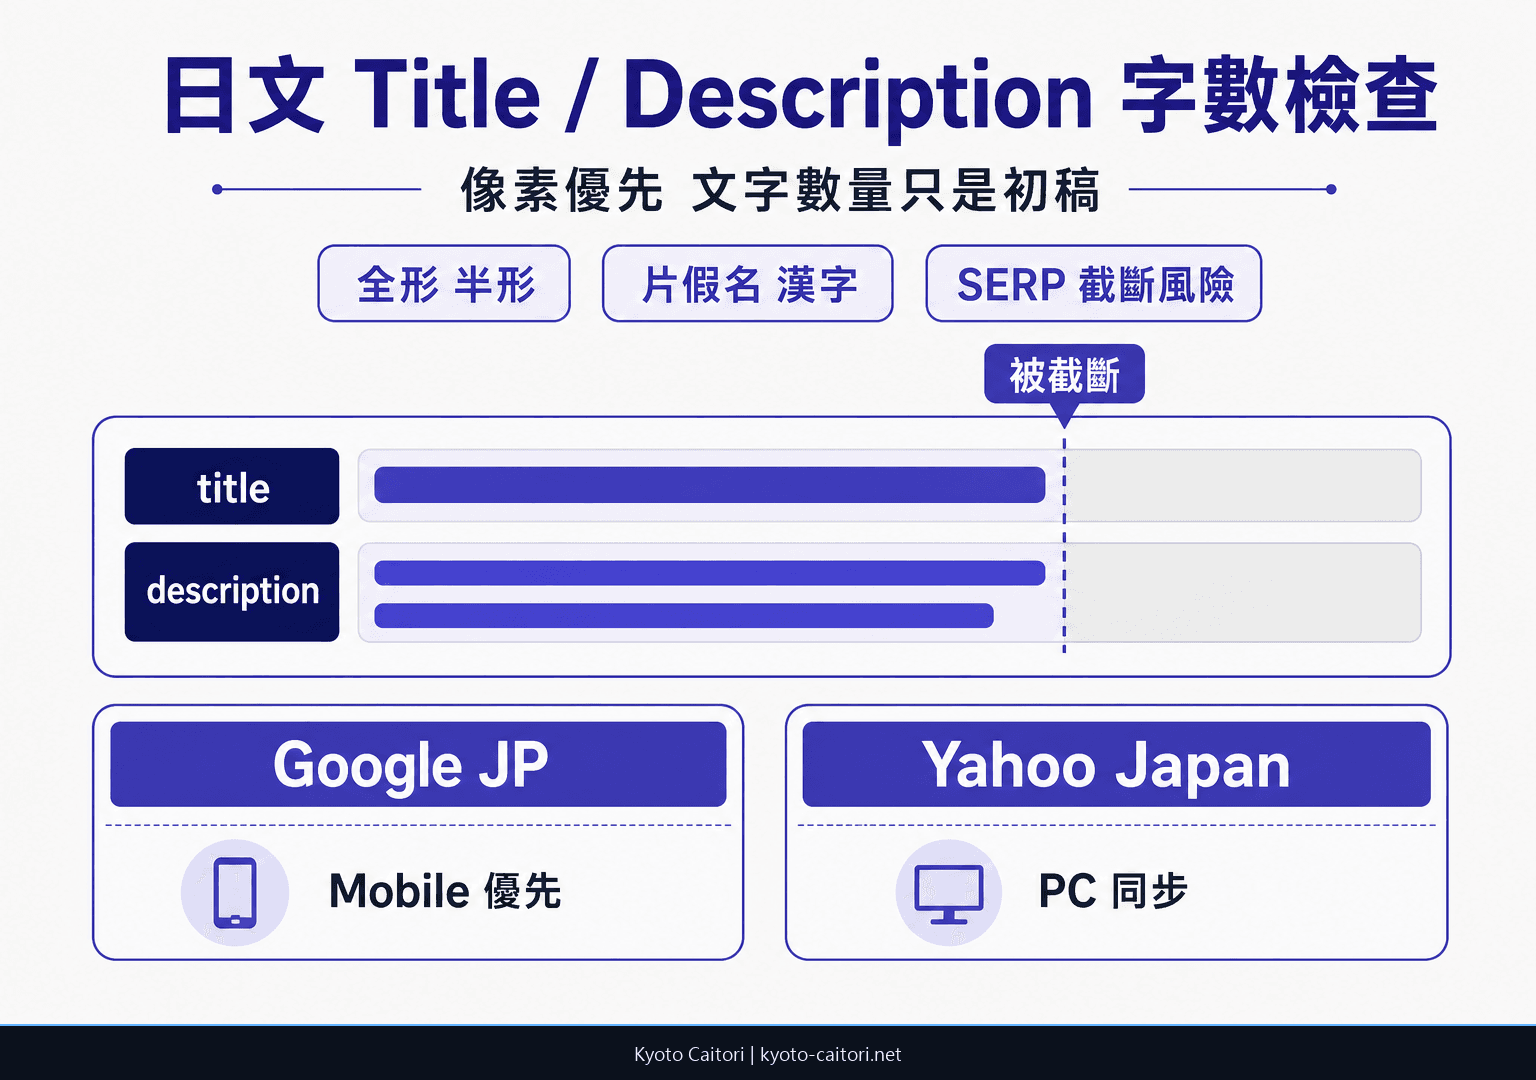Click the desktop monitor icon

pos(949,894)
